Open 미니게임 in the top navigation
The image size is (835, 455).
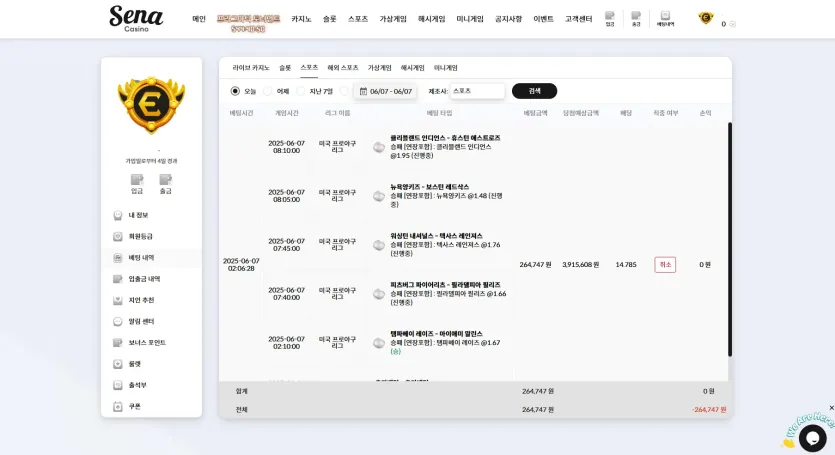pyautogui.click(x=470, y=19)
